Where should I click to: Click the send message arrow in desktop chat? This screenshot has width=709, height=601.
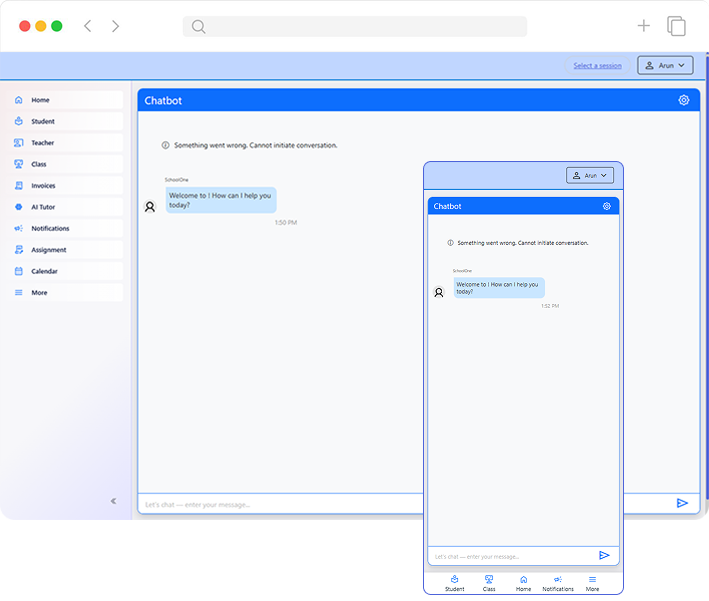pyautogui.click(x=682, y=503)
